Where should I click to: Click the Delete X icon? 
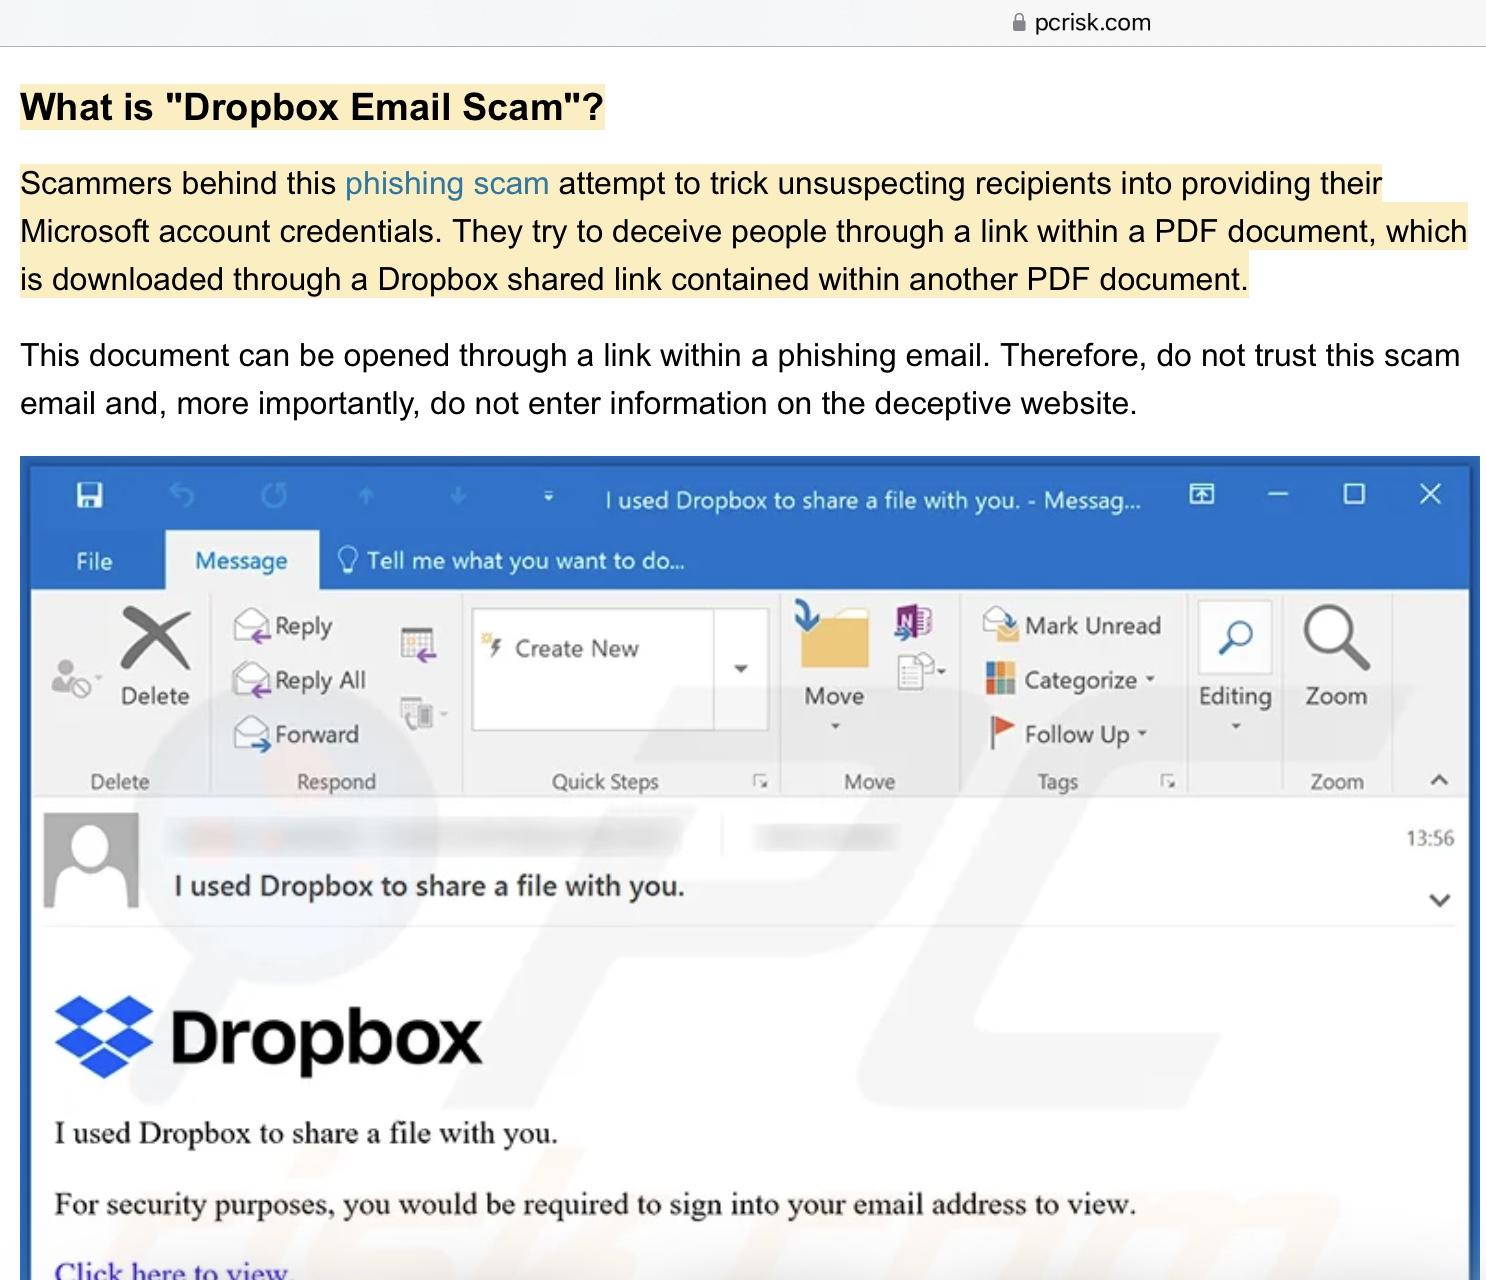pyautogui.click(x=156, y=639)
